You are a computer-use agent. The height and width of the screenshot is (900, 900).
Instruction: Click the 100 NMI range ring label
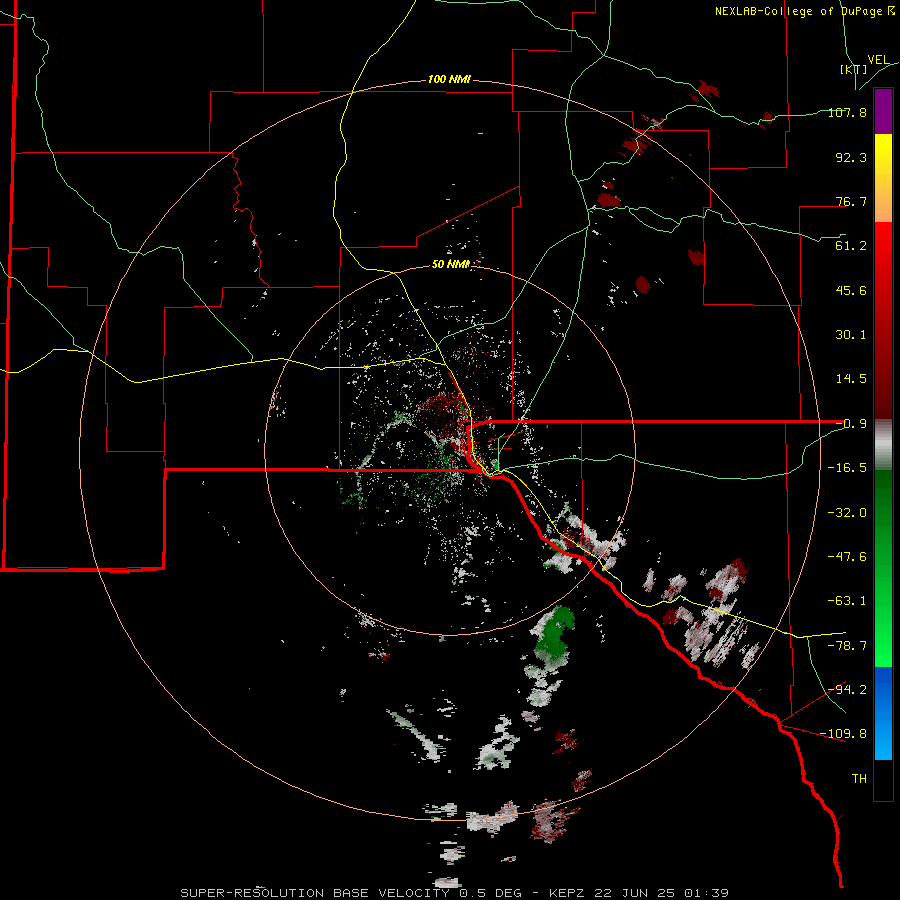449,79
